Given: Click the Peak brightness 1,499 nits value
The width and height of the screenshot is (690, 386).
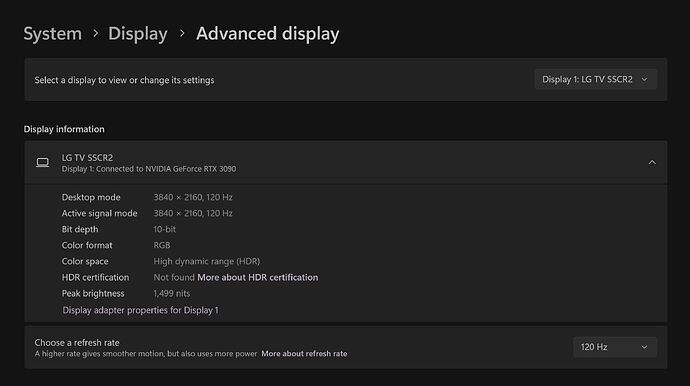Looking at the screenshot, I should [x=172, y=293].
